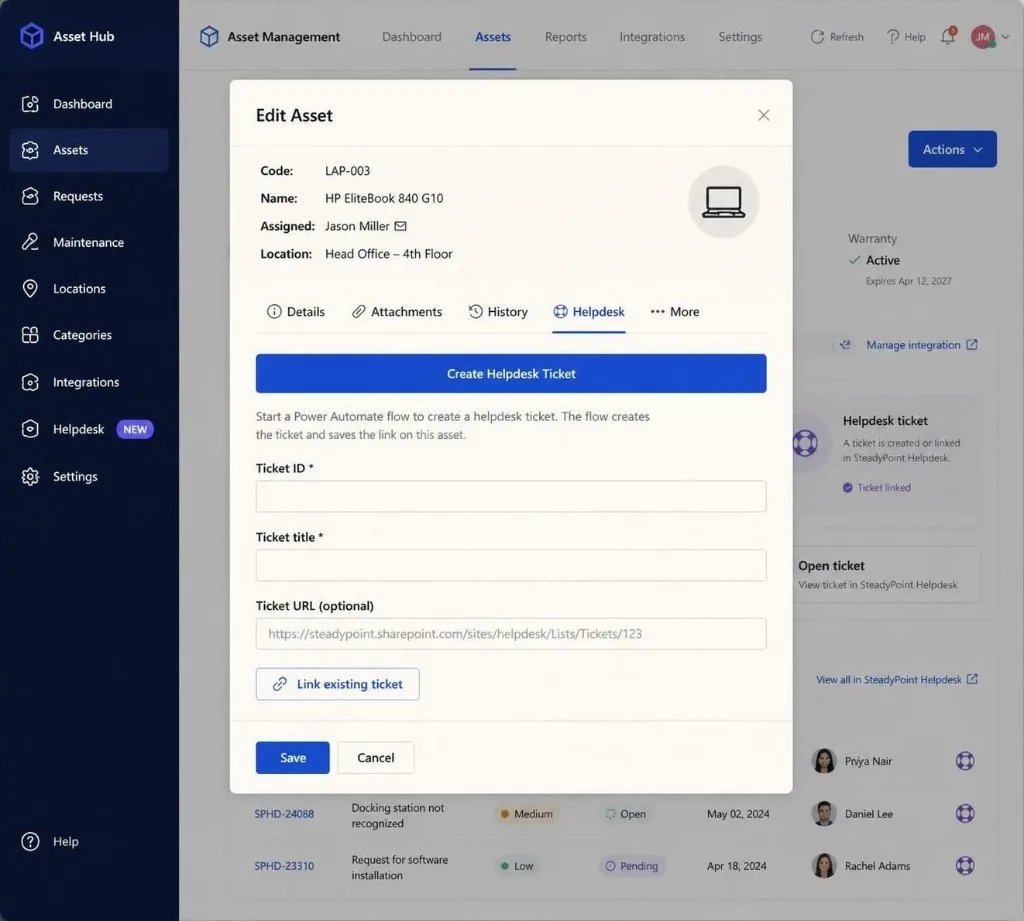Select the Helpdesk tab in dialog
This screenshot has height=921, width=1024.
(589, 312)
